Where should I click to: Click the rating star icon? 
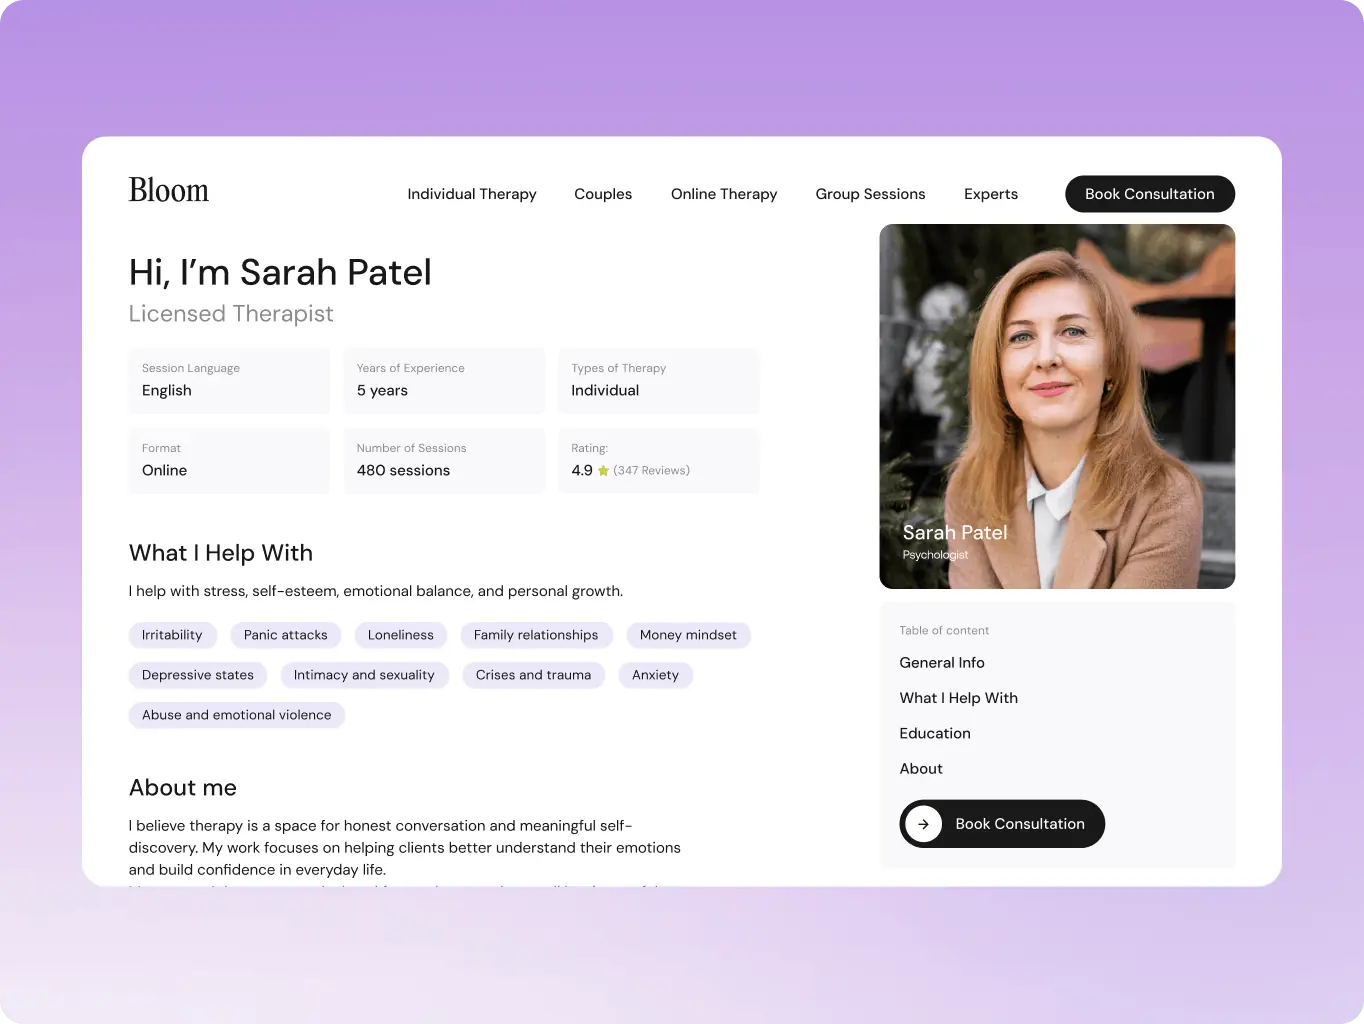pos(603,471)
